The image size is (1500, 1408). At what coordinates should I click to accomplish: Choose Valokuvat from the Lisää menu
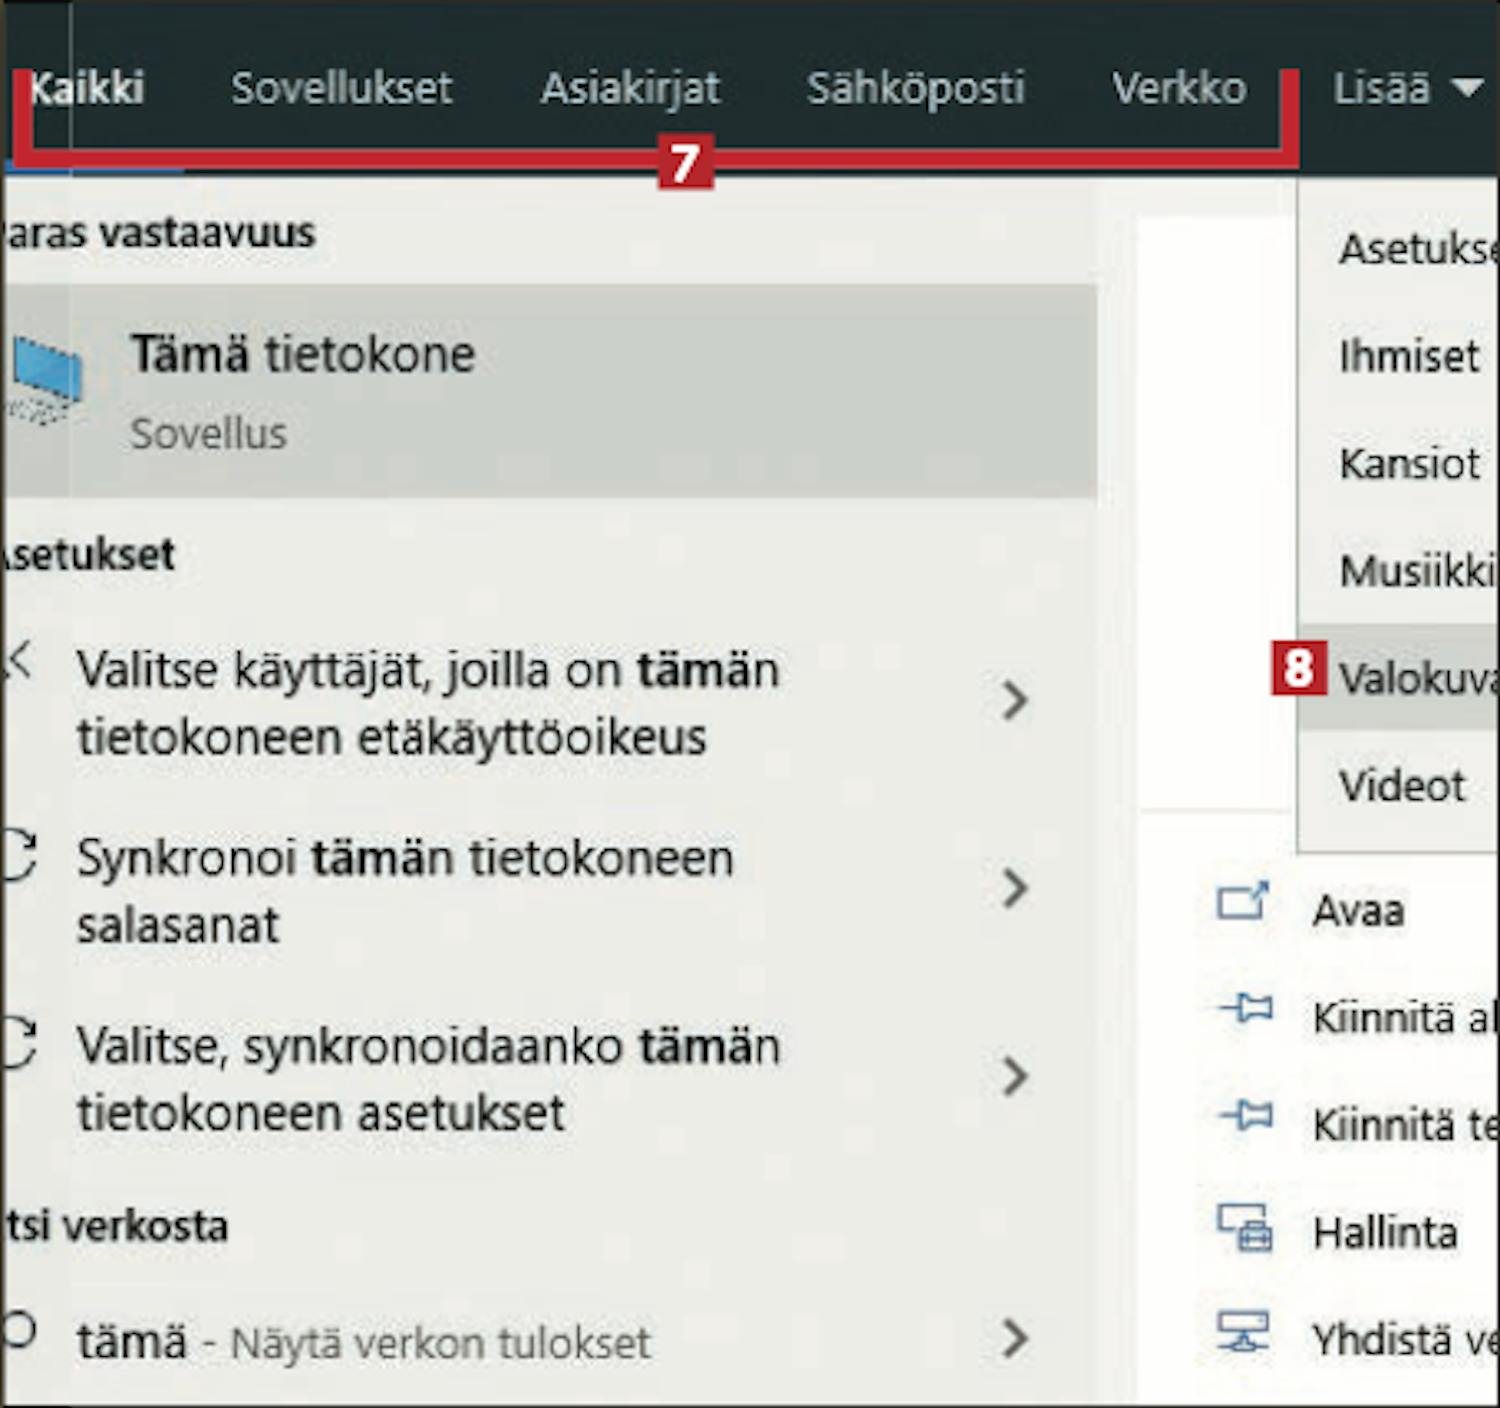[x=1415, y=678]
